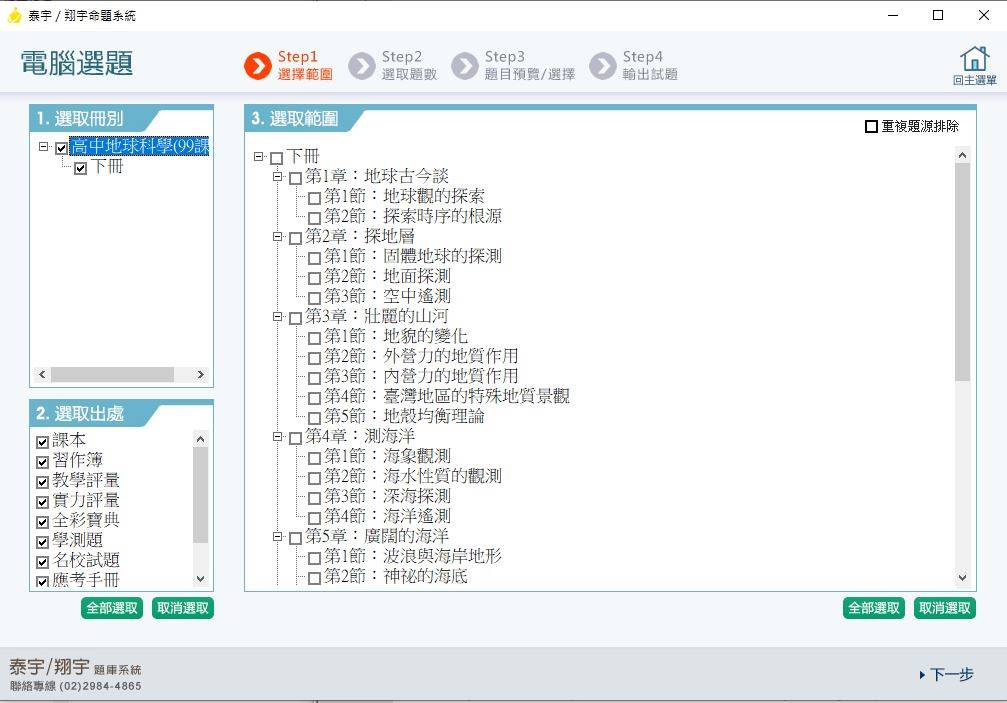The height and width of the screenshot is (703, 1007).
Task: Check 第4節：臺灣地區的特殊地質景觀 checkbox
Action: coord(314,398)
